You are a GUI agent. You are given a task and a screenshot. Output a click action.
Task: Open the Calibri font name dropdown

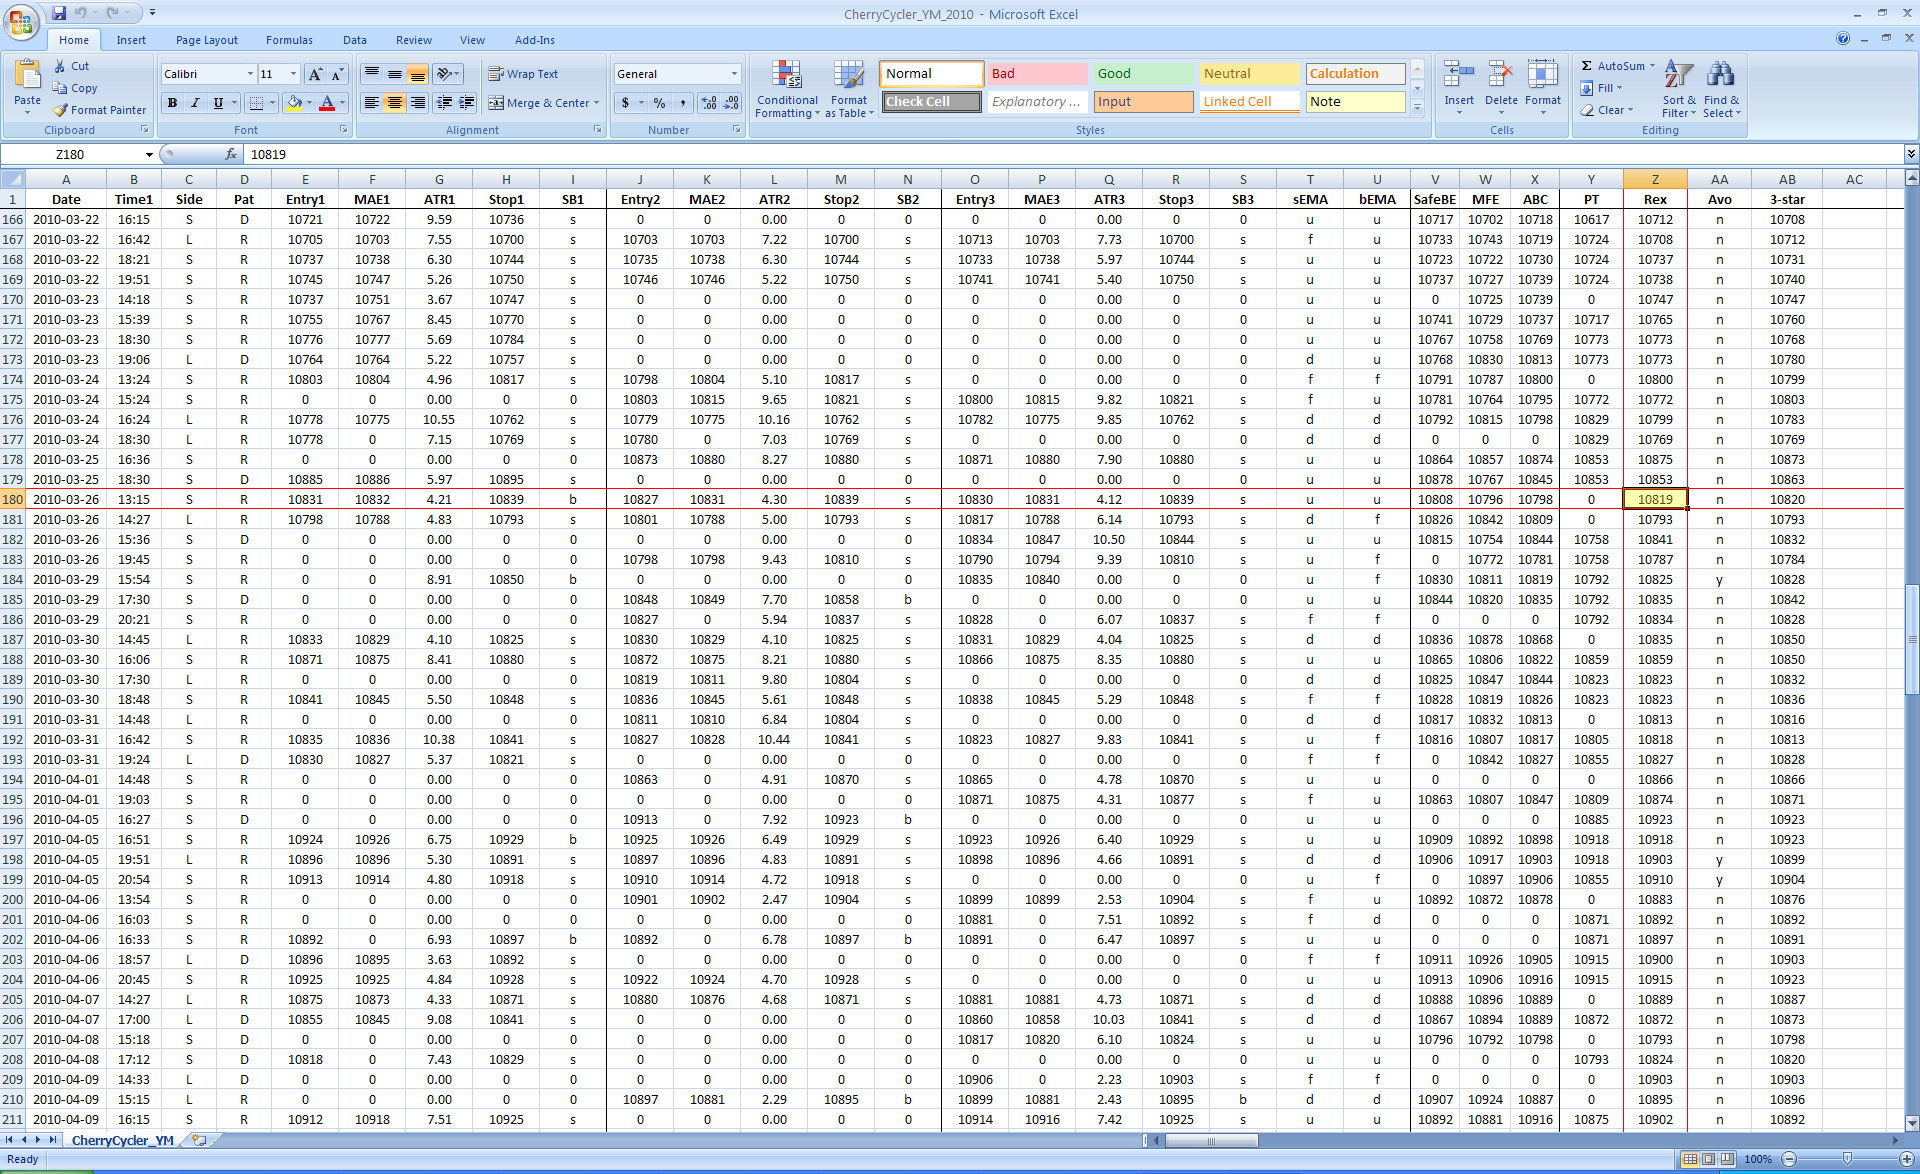pos(250,74)
